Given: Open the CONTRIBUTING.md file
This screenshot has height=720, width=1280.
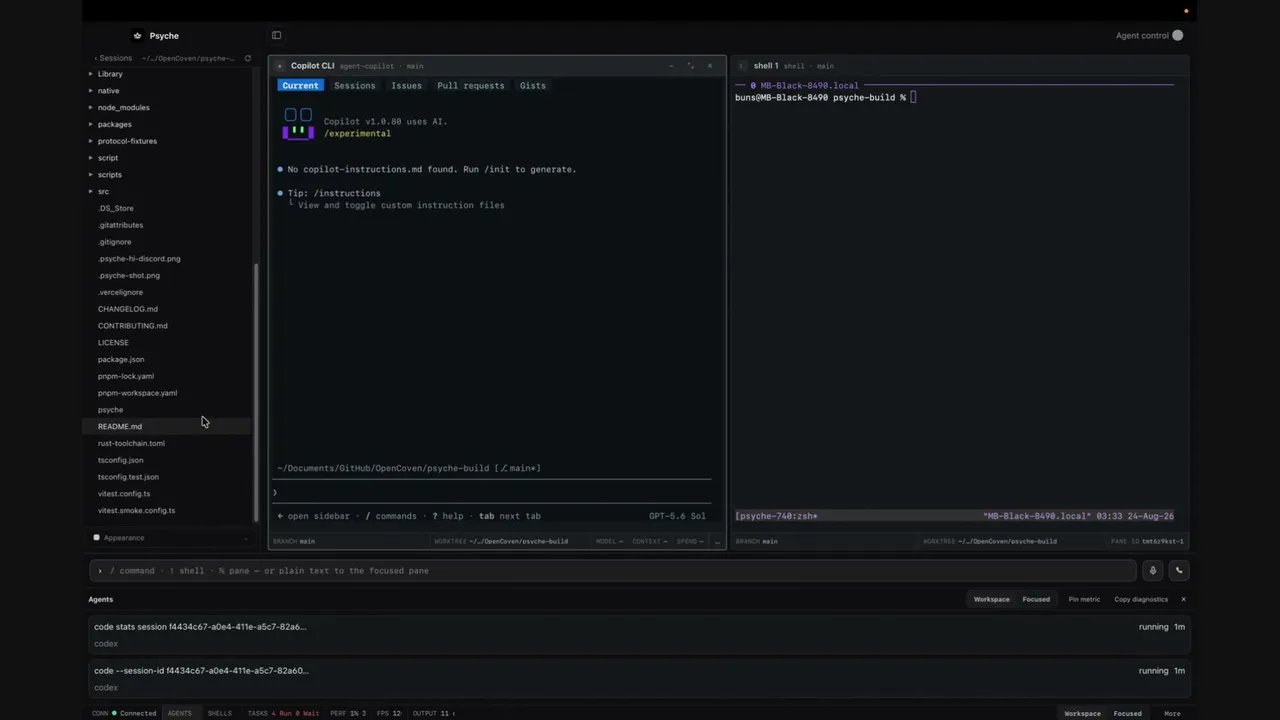Looking at the screenshot, I should [x=133, y=326].
